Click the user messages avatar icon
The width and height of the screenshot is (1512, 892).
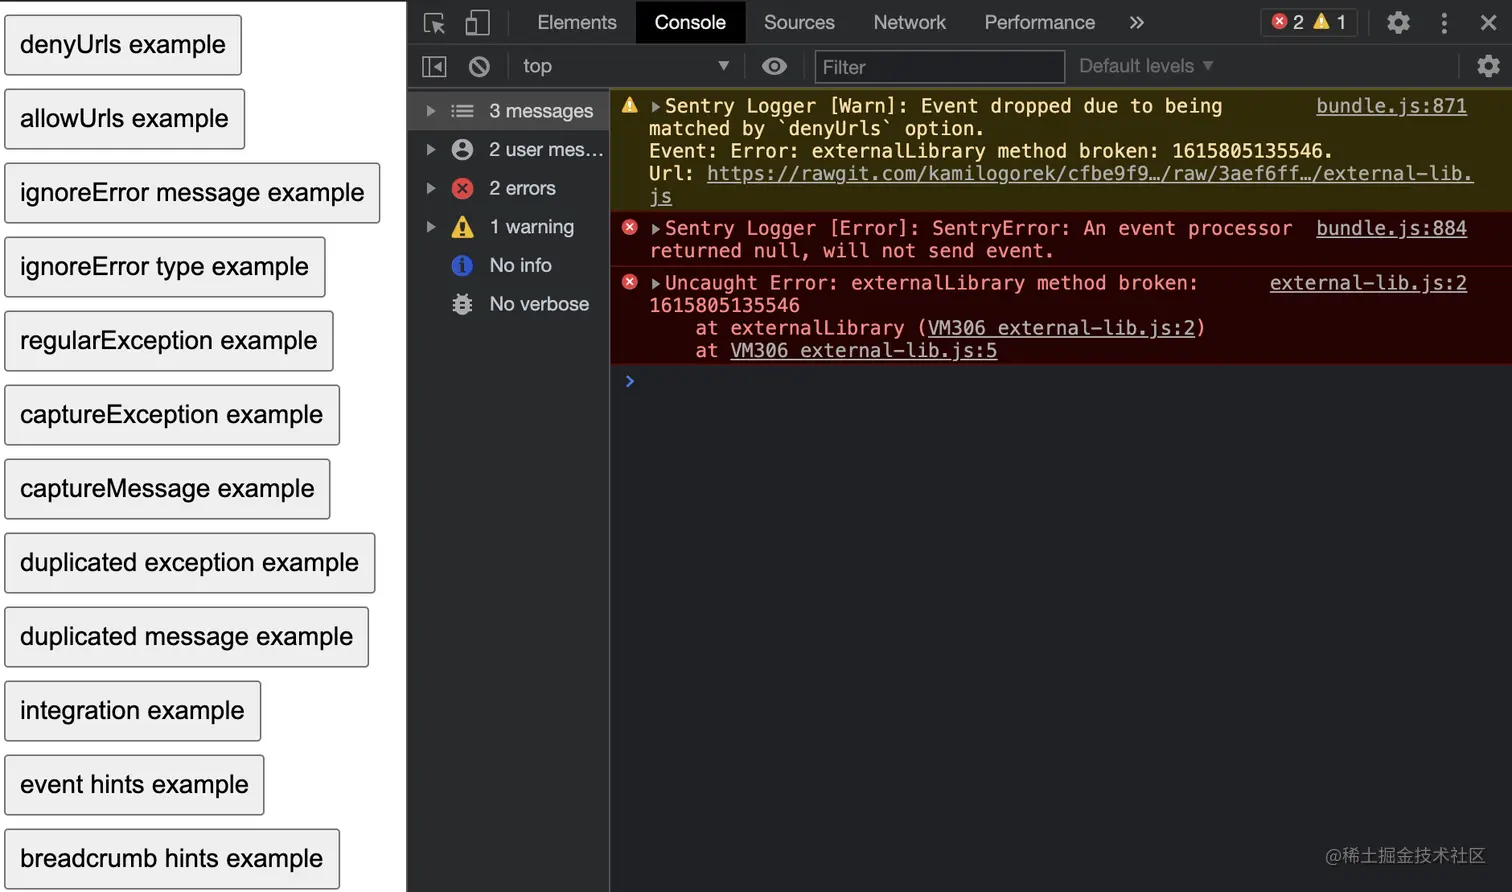pyautogui.click(x=462, y=149)
